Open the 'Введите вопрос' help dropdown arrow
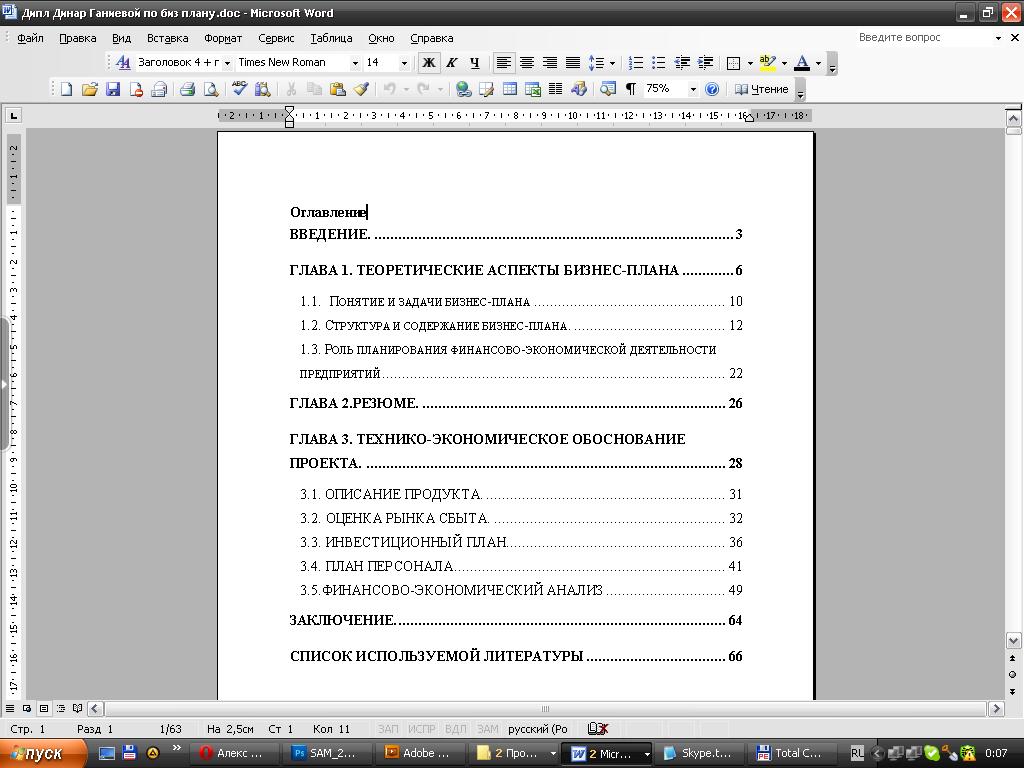Screen dimensions: 1024x768 point(998,38)
